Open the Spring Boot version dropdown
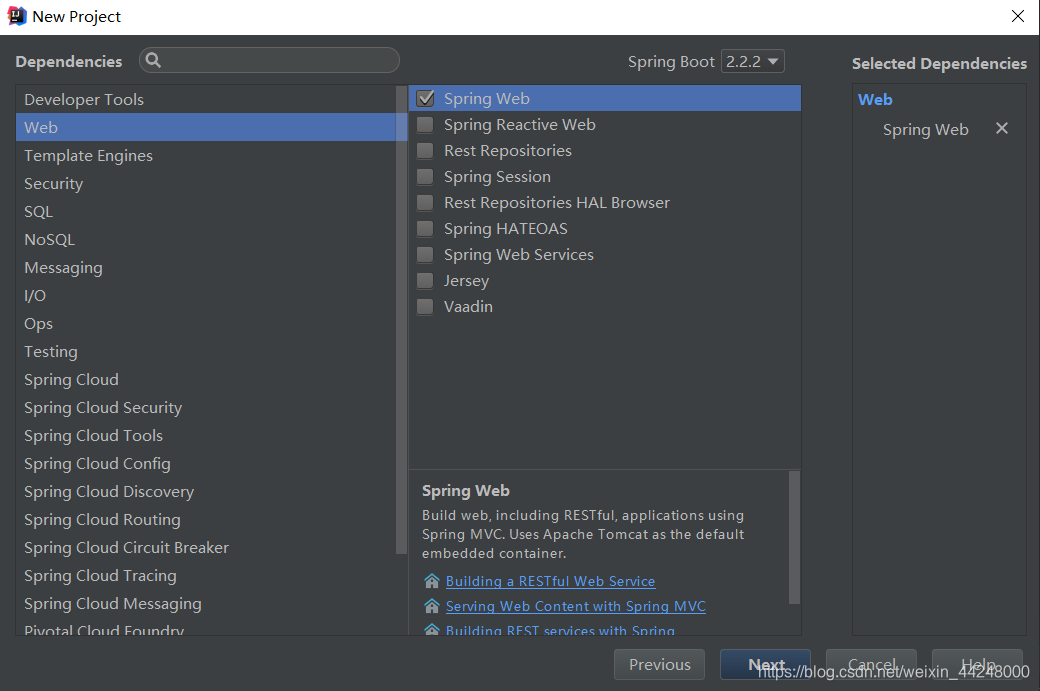Screen dimensions: 1040x691 [x=753, y=61]
